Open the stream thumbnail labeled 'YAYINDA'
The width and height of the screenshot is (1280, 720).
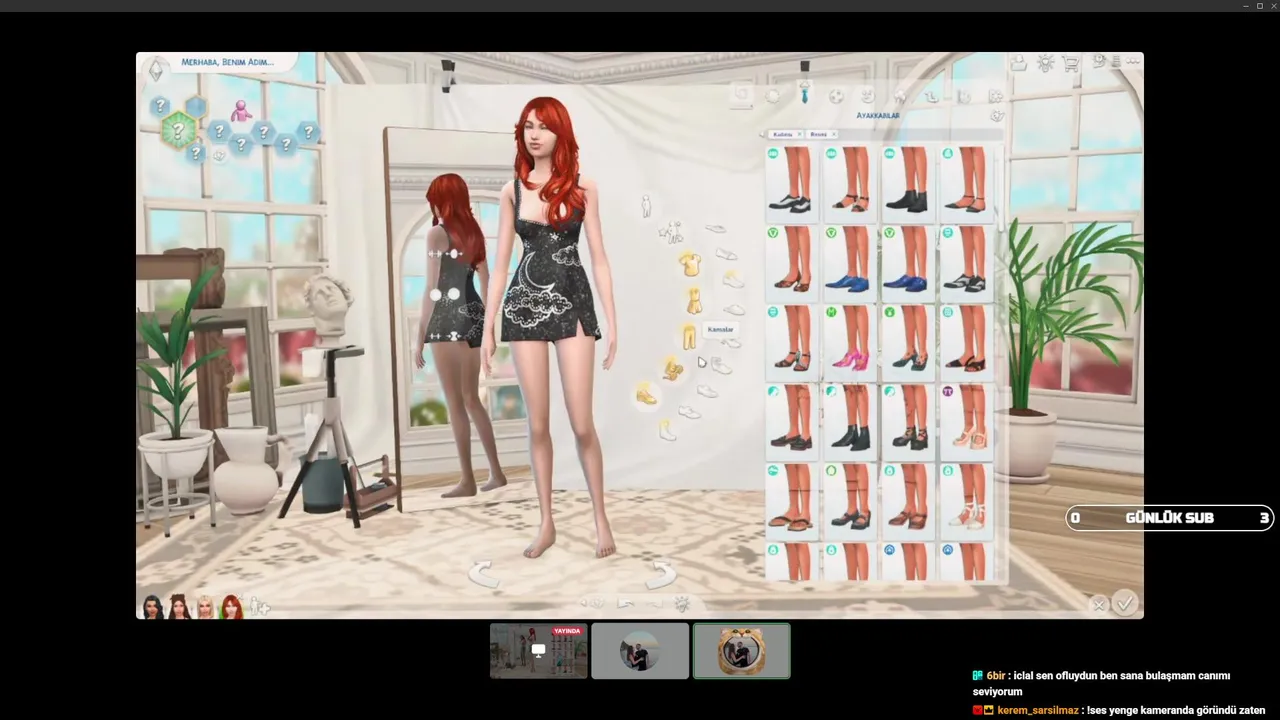point(538,651)
